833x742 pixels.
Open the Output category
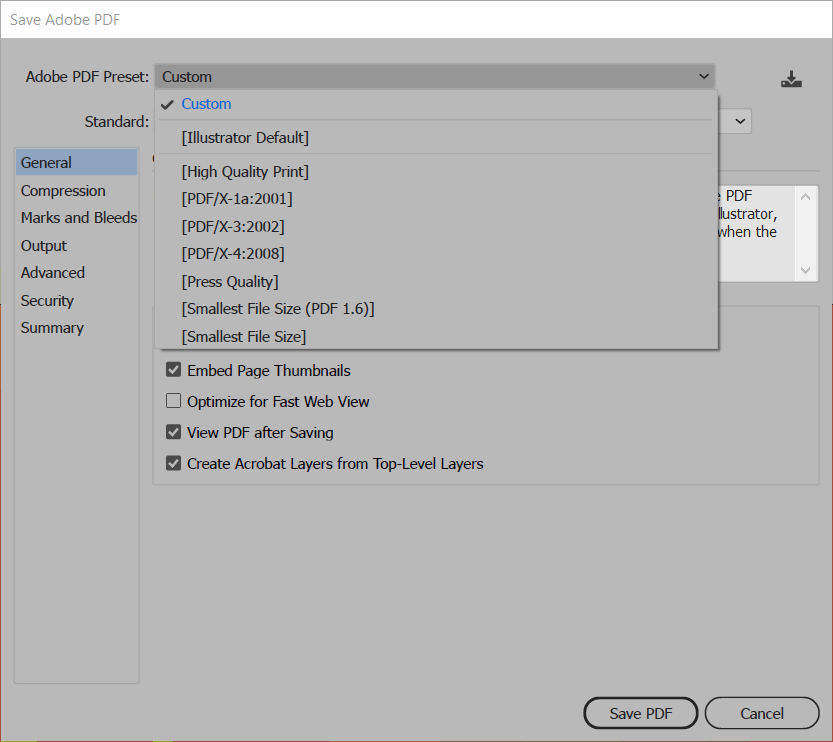click(76, 246)
